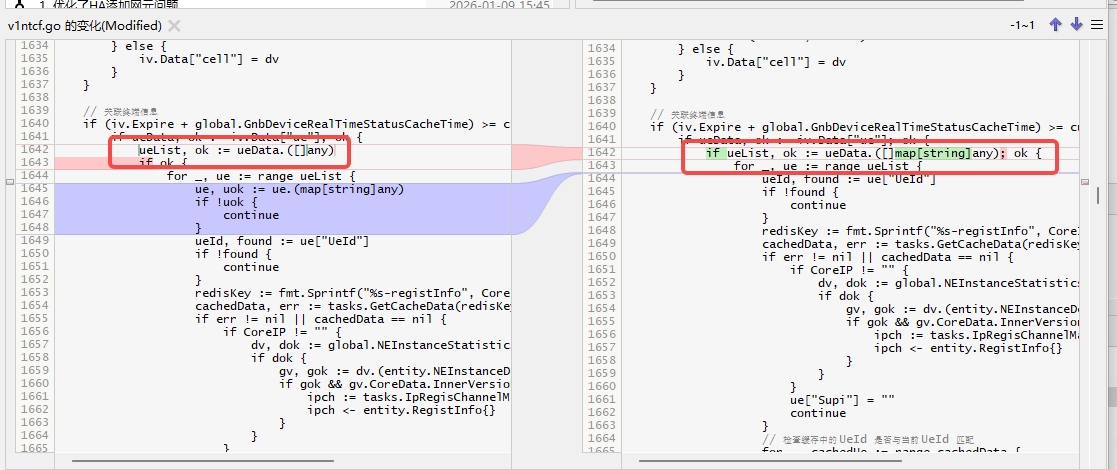The width and height of the screenshot is (1117, 470).
Task: Close the v1ntcf.go changes tab
Action: tap(174, 26)
